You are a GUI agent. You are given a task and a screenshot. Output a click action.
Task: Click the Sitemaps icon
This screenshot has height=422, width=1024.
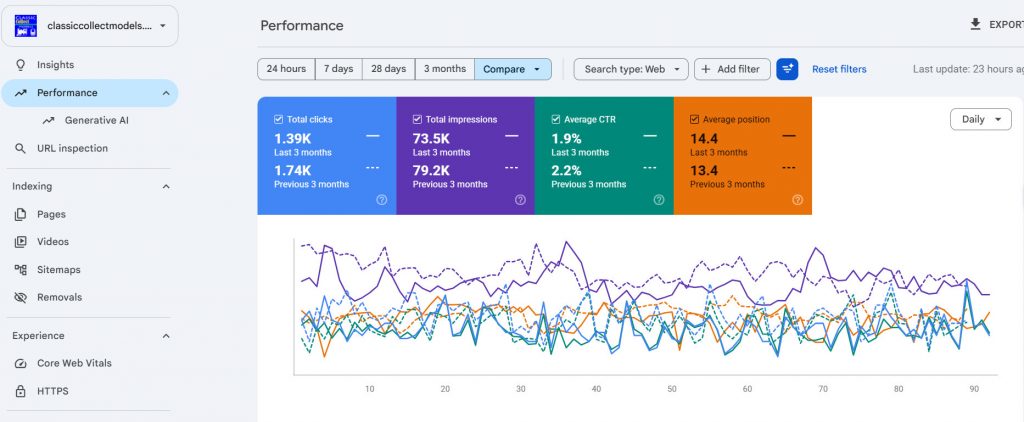tap(21, 269)
